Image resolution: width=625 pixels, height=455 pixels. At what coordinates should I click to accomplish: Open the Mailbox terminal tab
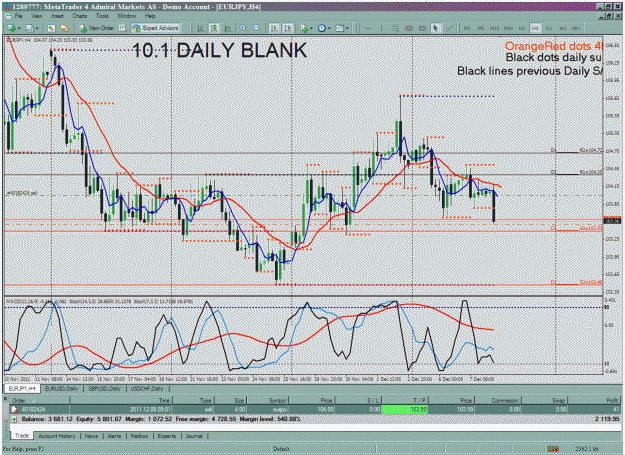[x=139, y=436]
